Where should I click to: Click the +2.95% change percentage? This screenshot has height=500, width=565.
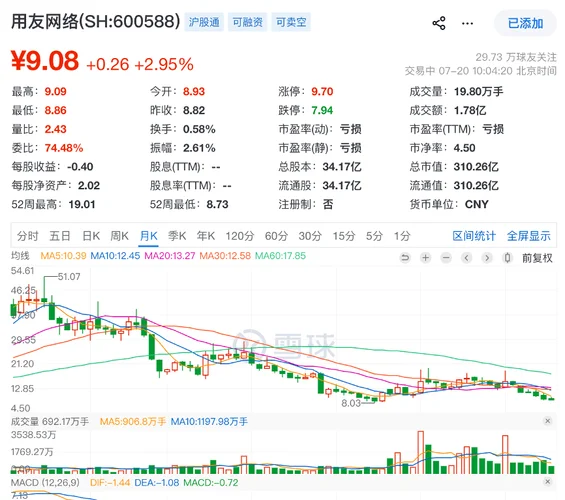tap(164, 64)
